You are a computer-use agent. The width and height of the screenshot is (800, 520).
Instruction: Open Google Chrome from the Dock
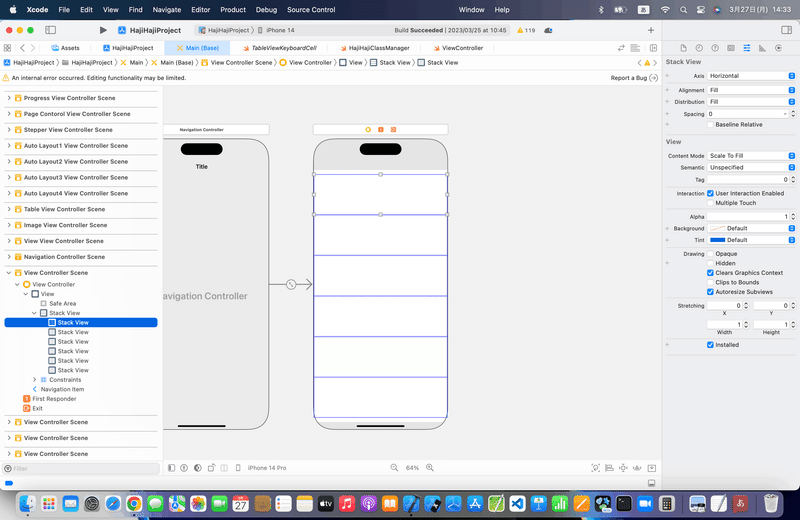[x=134, y=504]
